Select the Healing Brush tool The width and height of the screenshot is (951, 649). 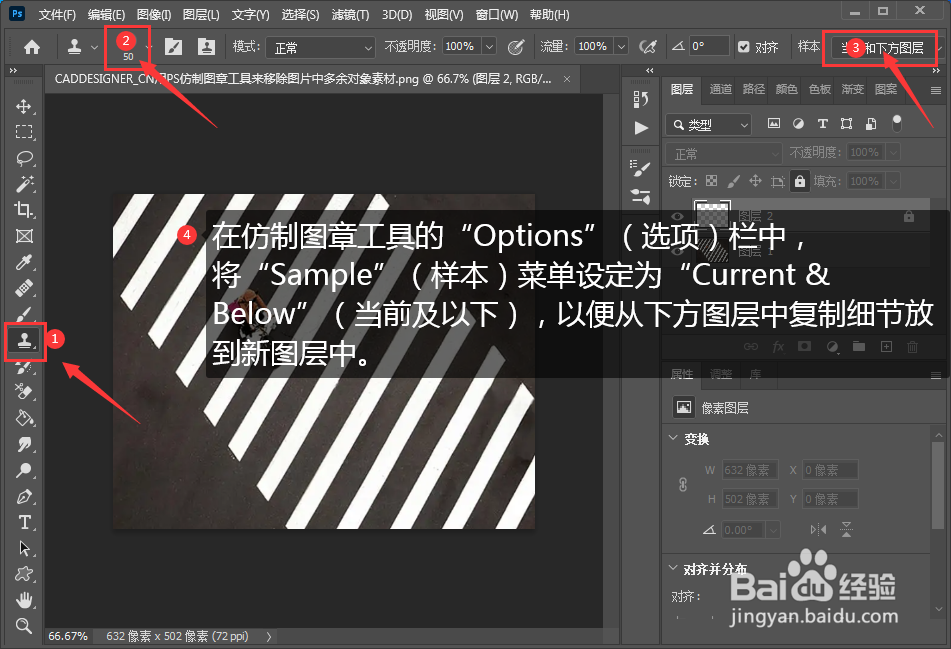click(24, 288)
